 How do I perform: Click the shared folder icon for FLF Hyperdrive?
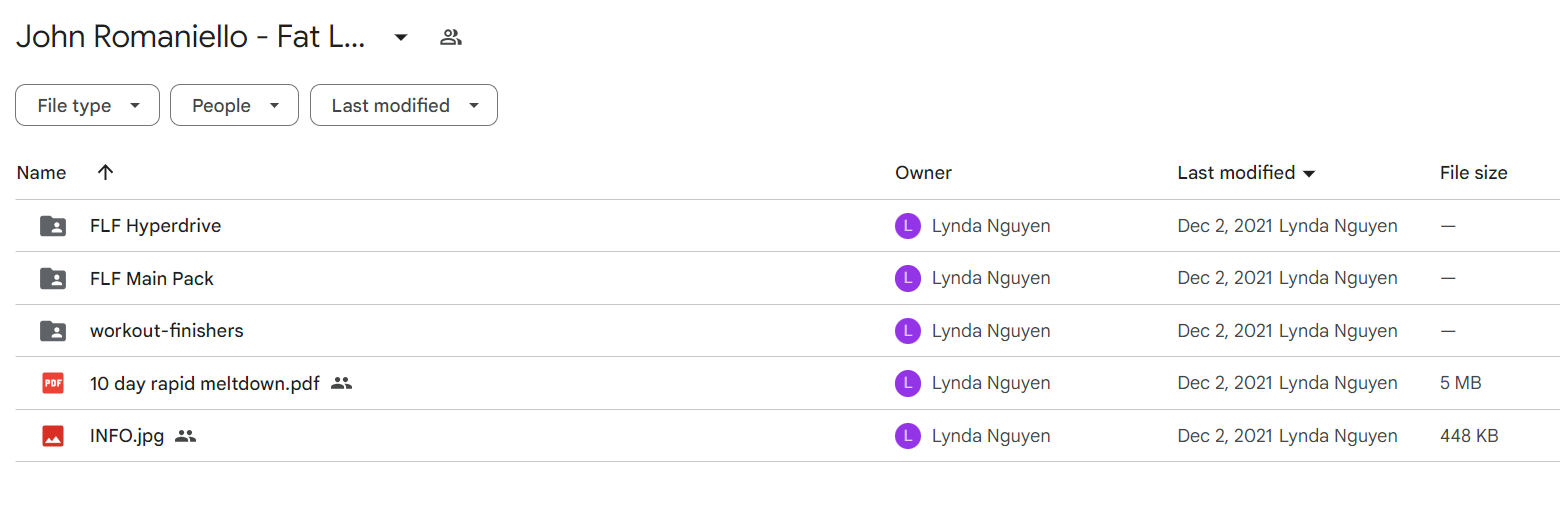[x=53, y=226]
